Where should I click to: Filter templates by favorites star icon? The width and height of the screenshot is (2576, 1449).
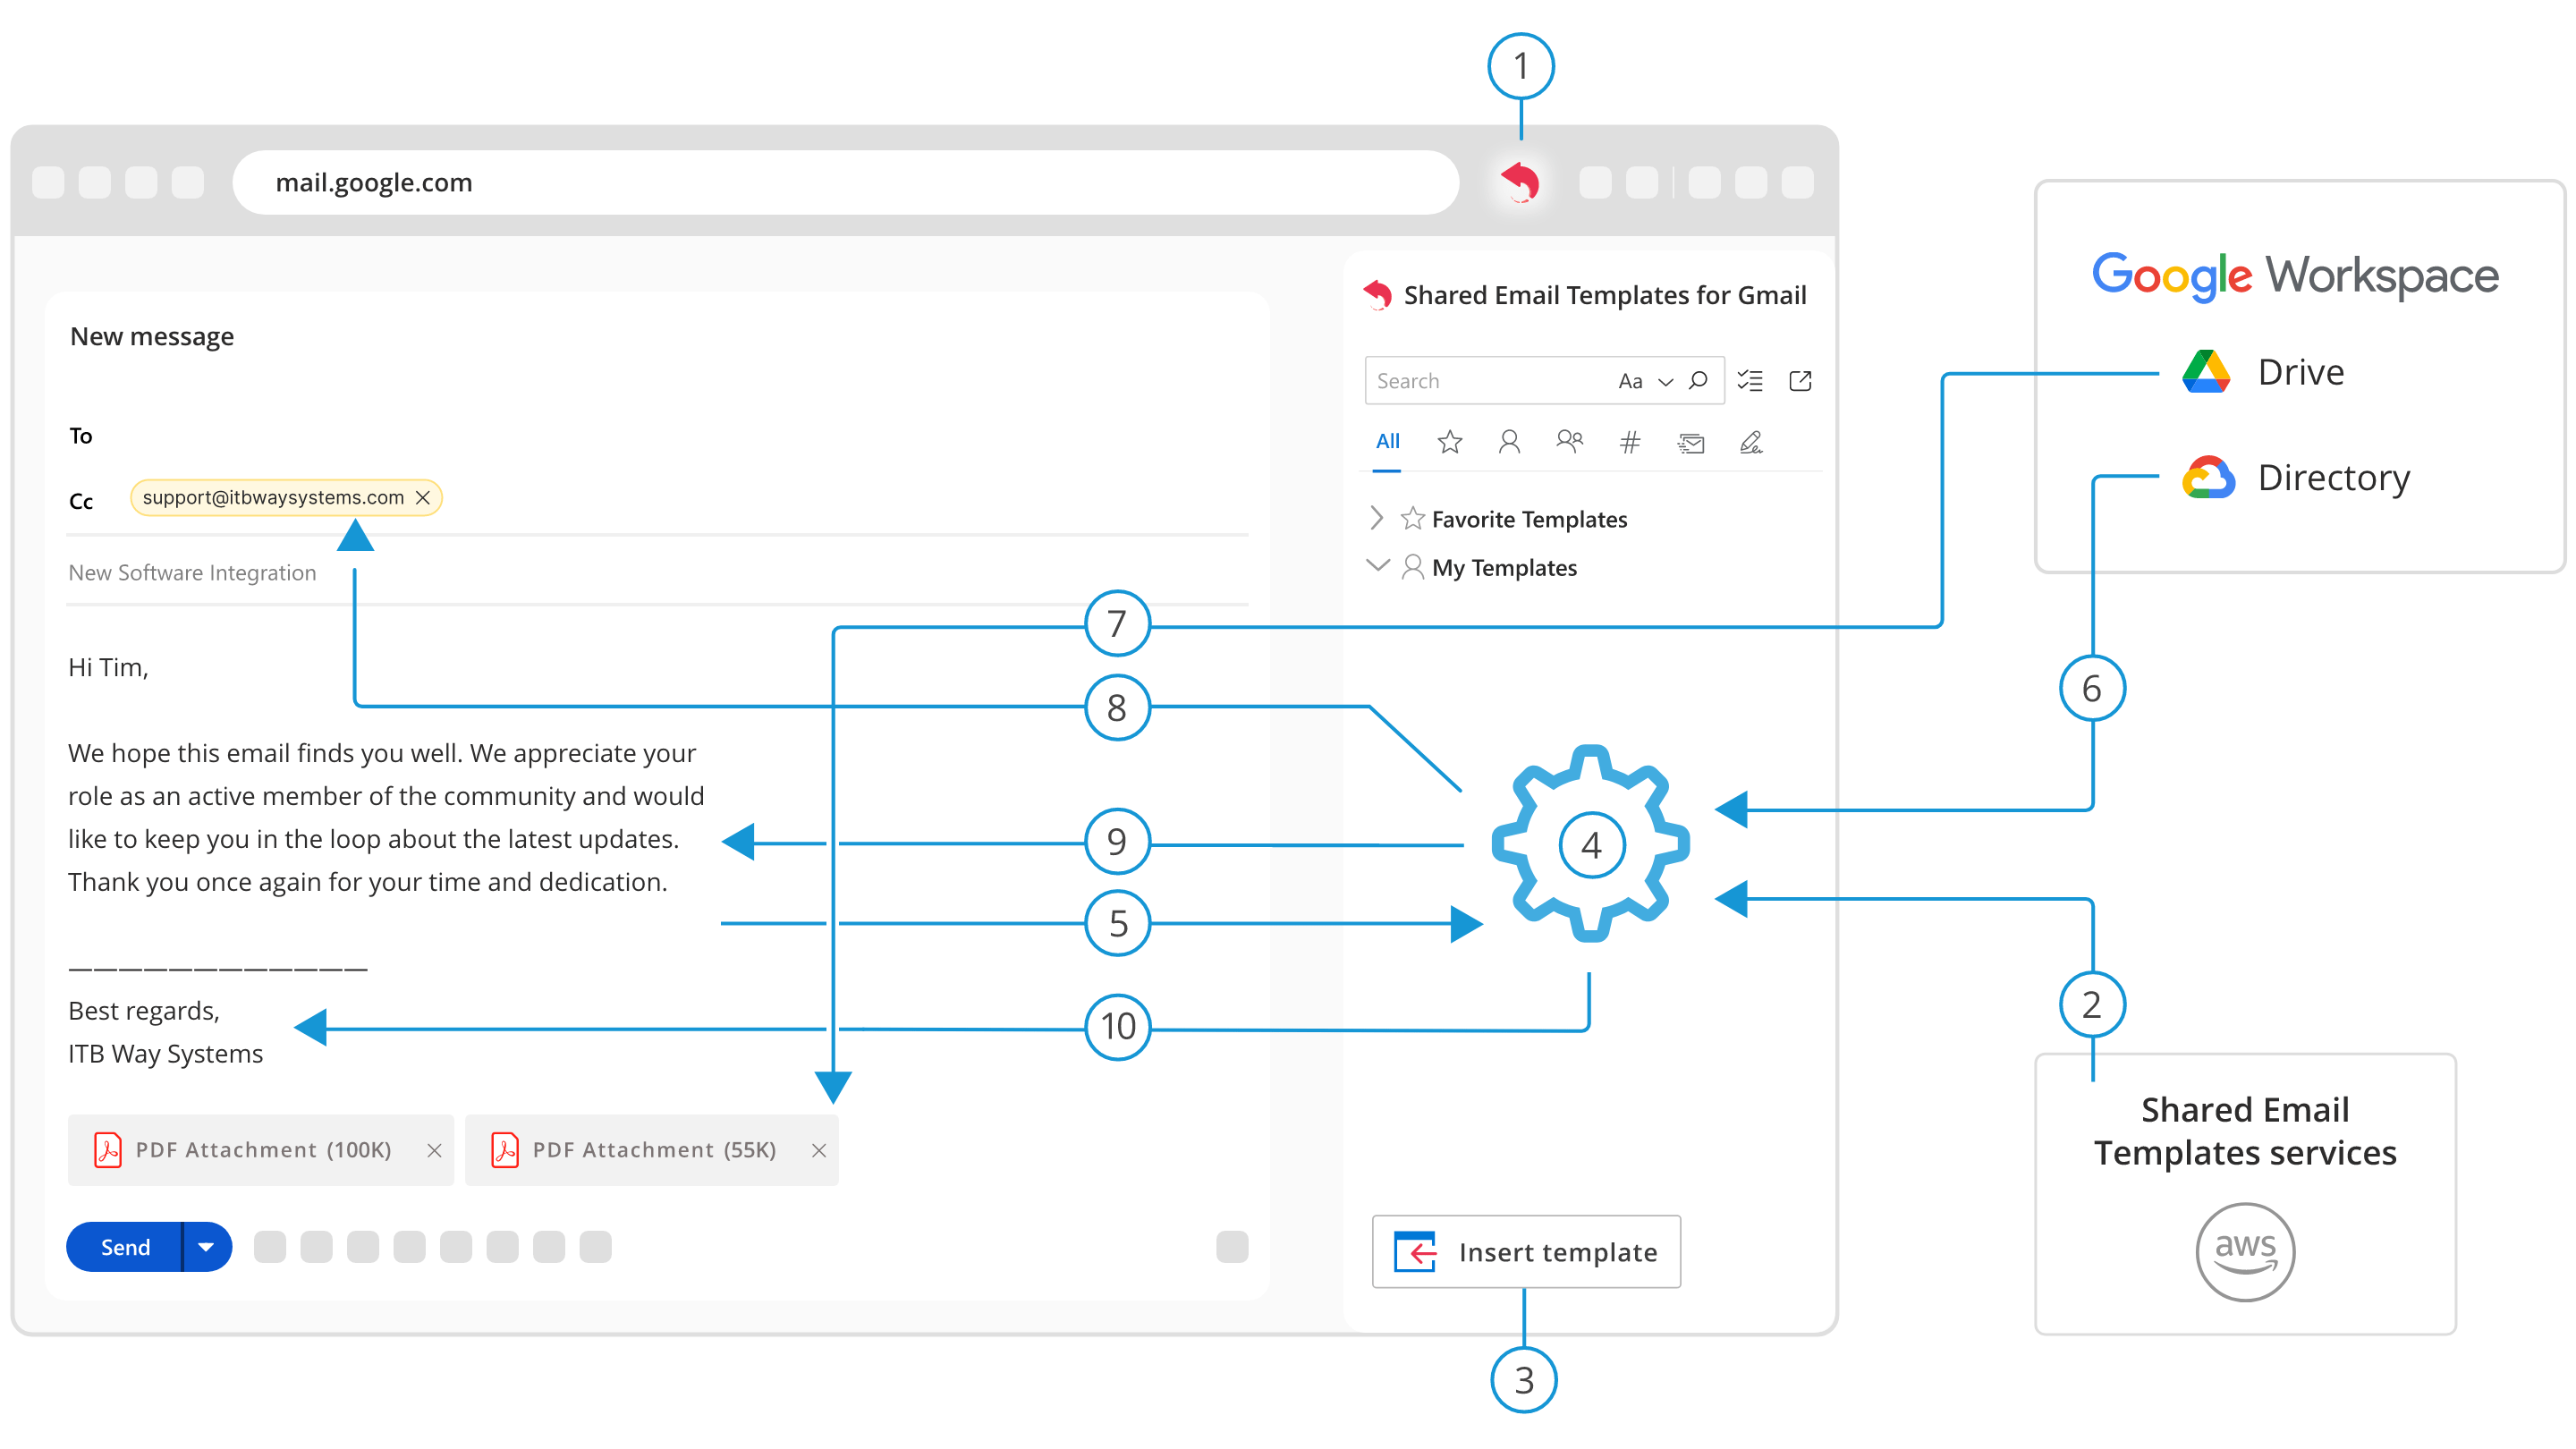click(1450, 442)
